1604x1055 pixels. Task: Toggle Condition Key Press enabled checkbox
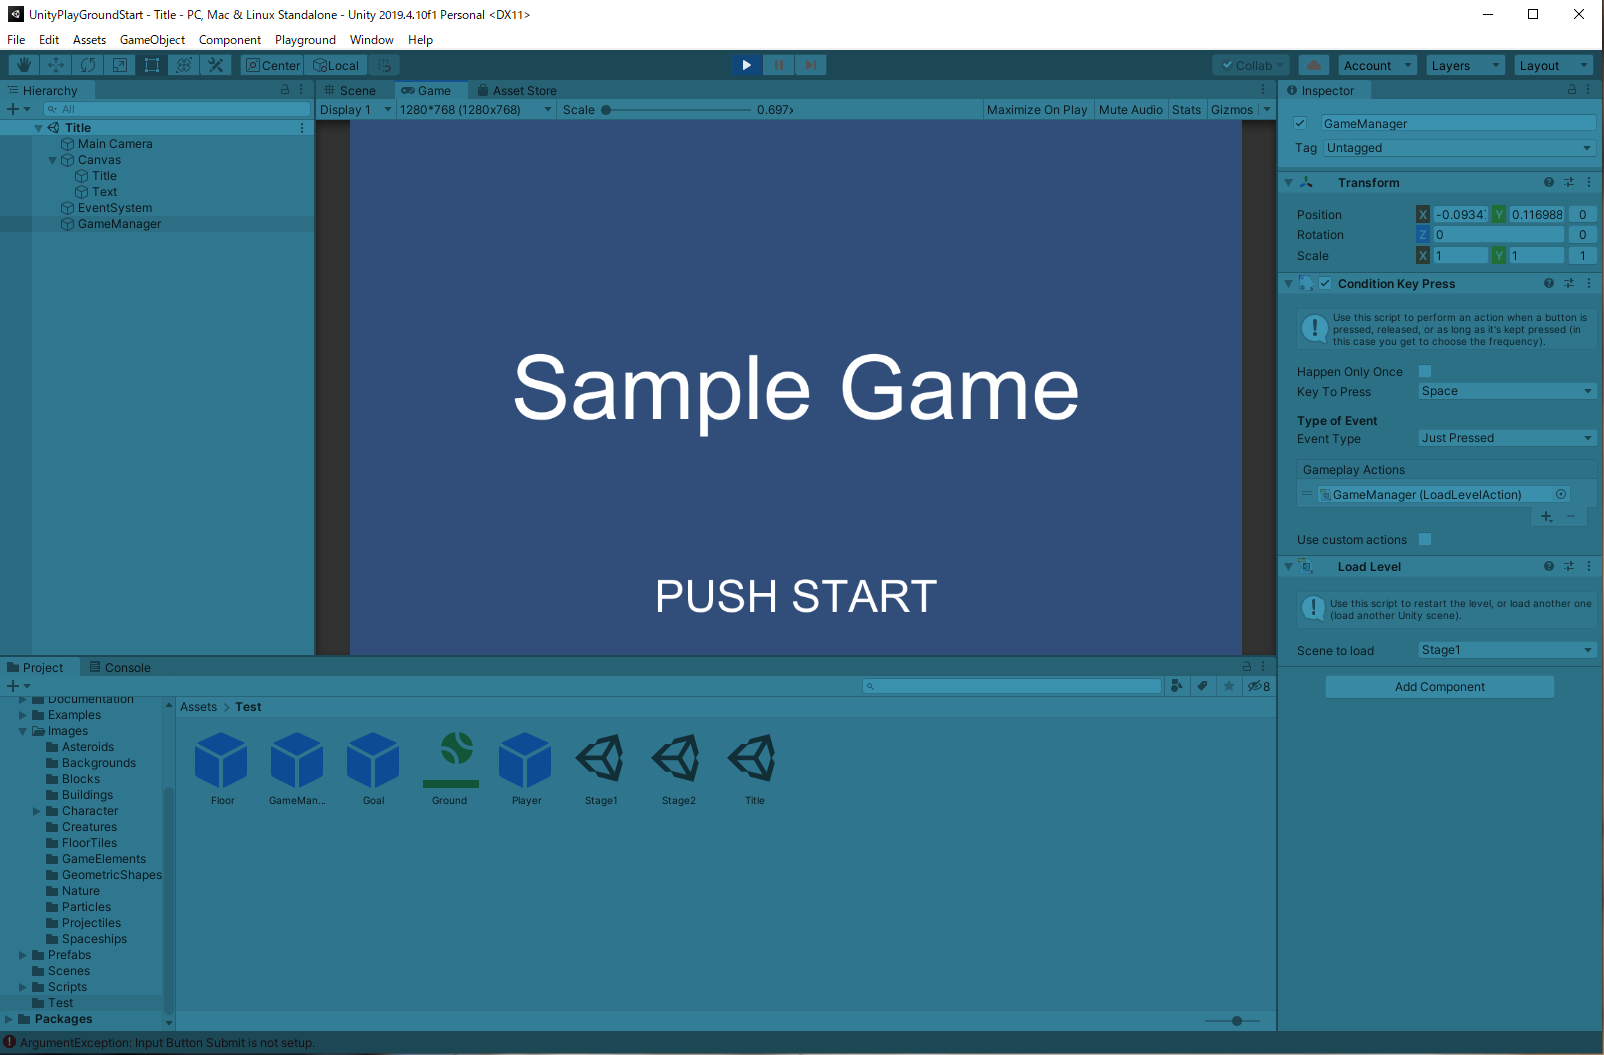pos(1325,284)
